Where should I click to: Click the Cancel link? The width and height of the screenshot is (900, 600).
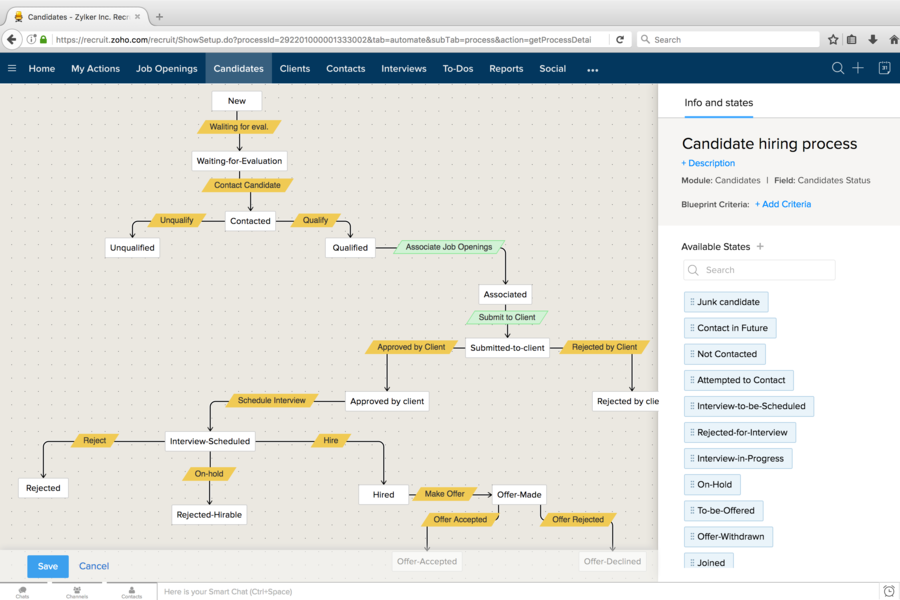[94, 566]
